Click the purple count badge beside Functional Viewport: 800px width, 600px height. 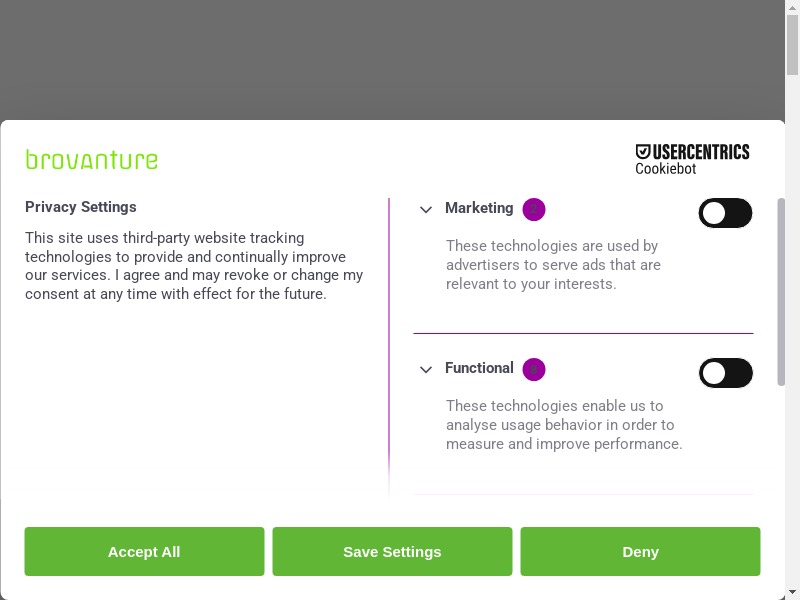tap(534, 369)
